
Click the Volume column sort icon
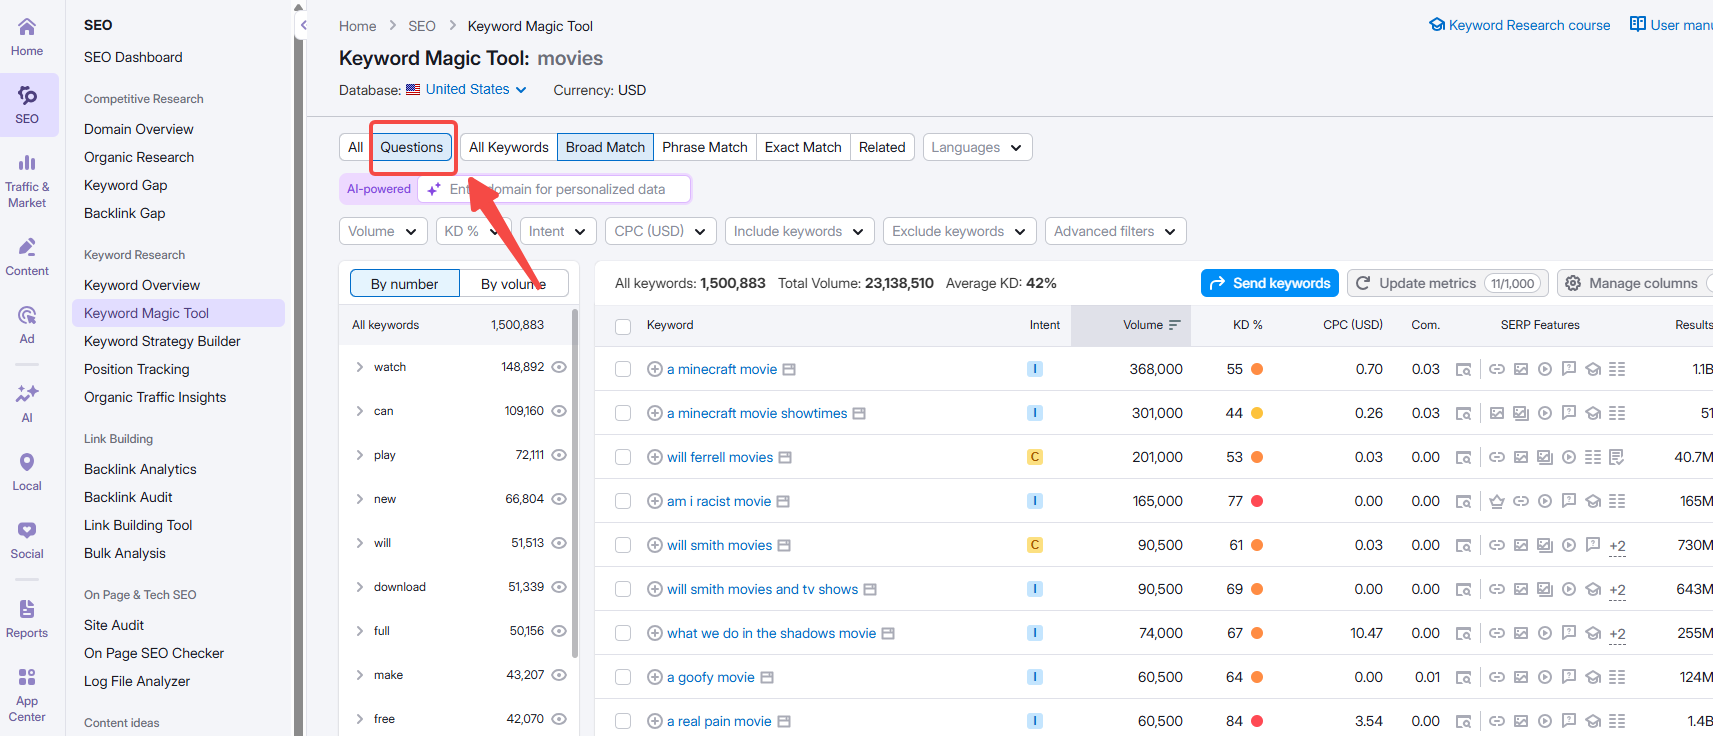[x=1175, y=325]
